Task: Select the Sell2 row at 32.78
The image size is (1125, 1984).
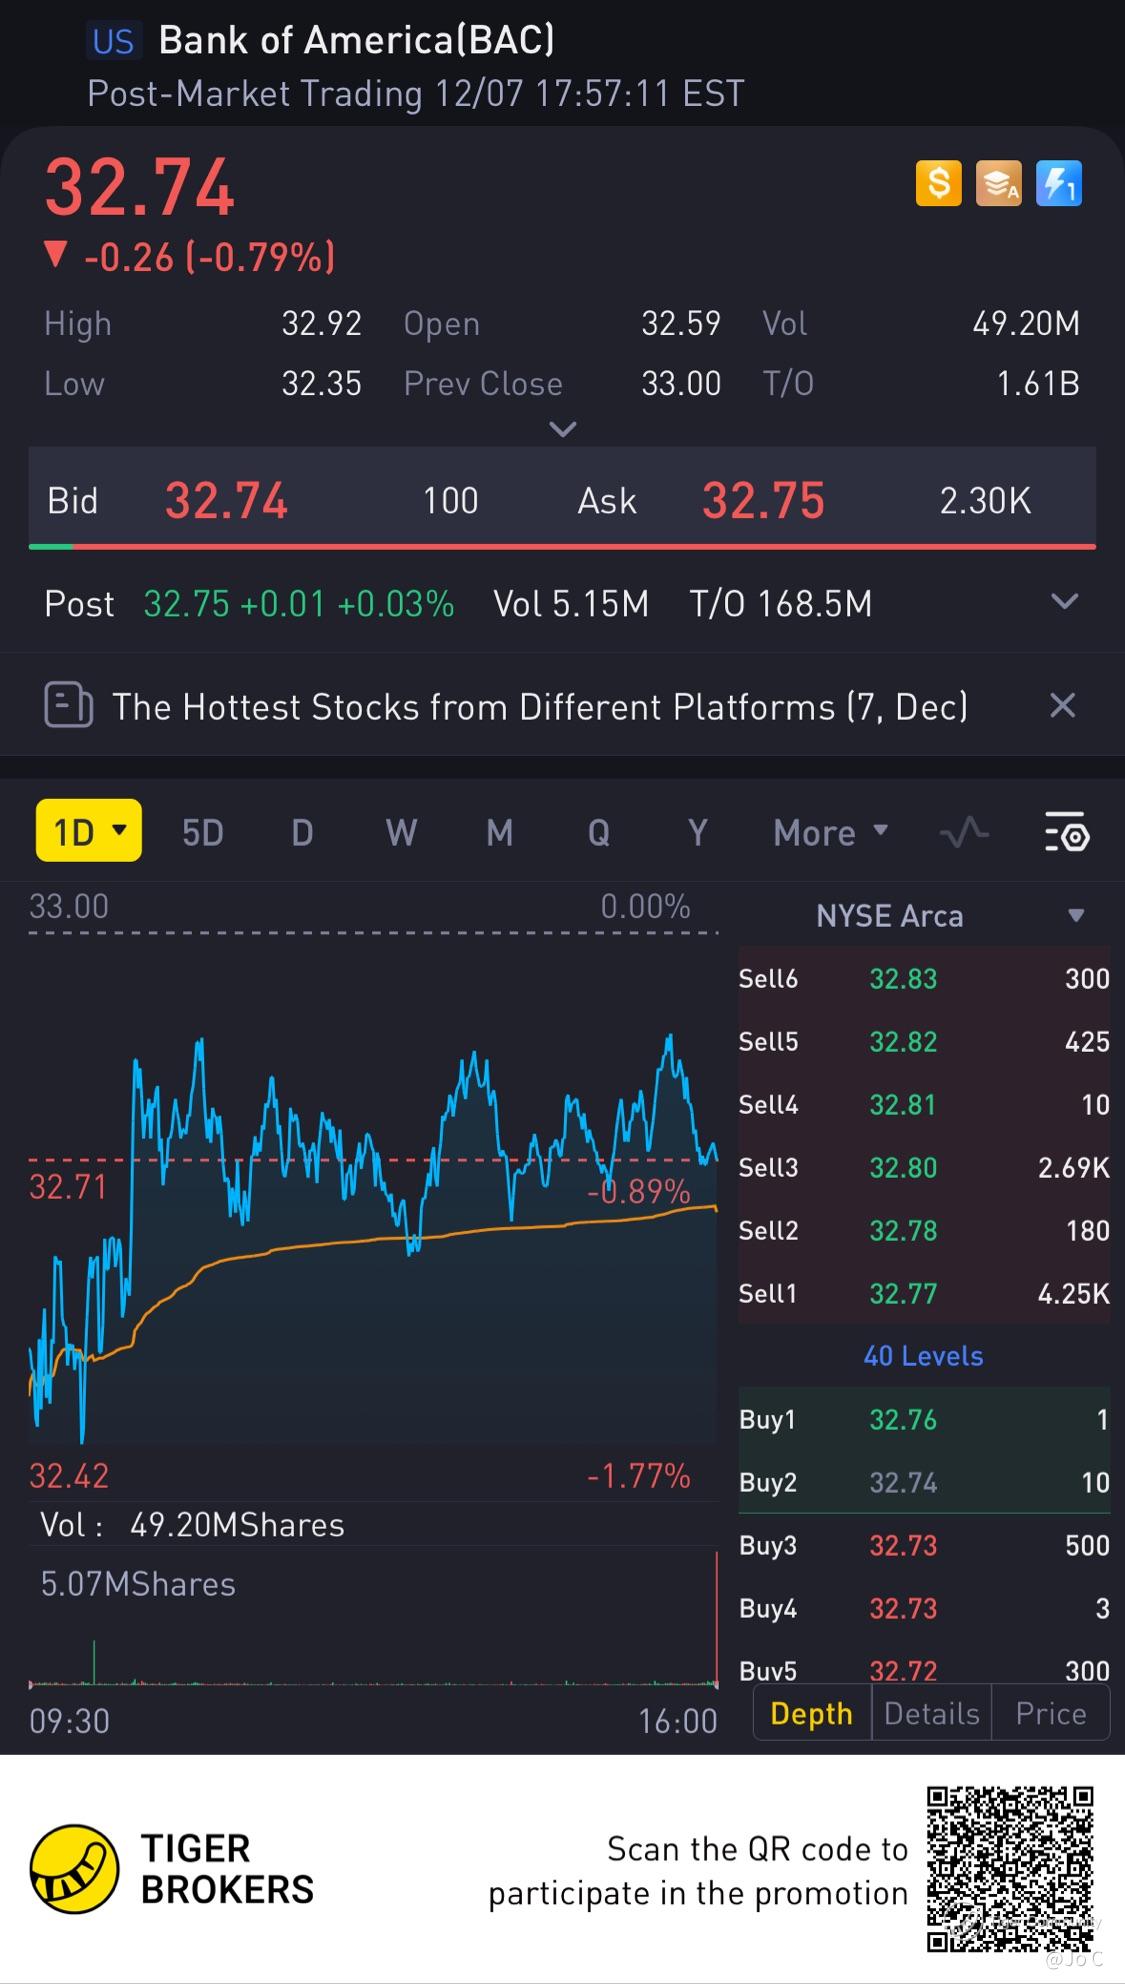Action: [924, 1230]
